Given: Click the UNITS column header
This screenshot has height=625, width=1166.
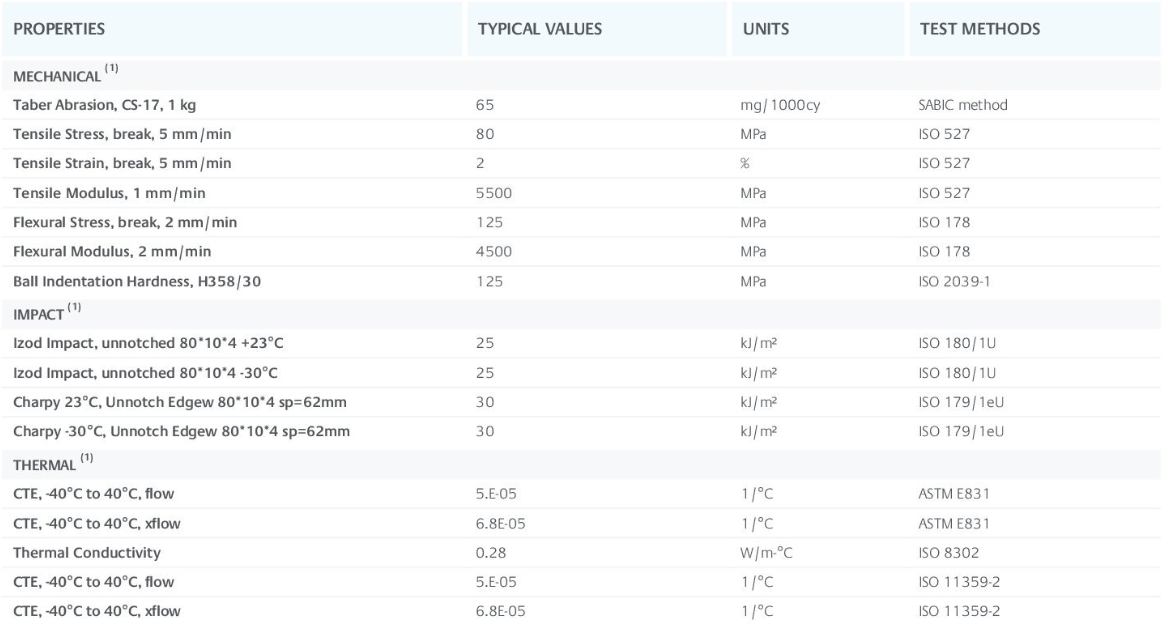Looking at the screenshot, I should 765,29.
